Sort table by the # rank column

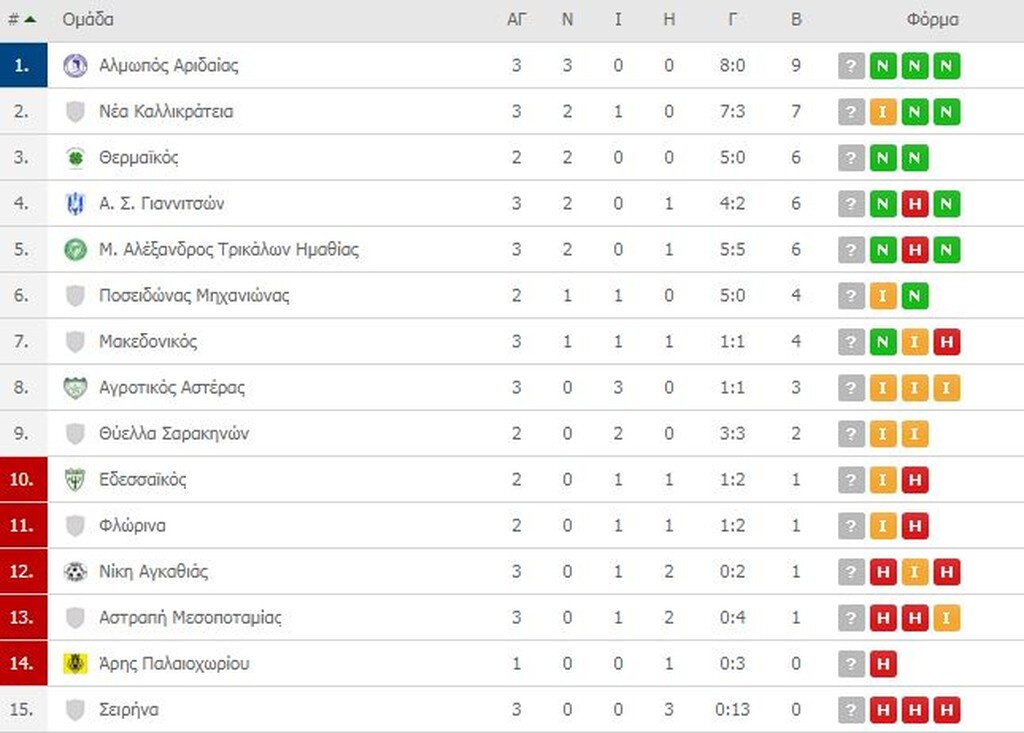click(x=22, y=19)
